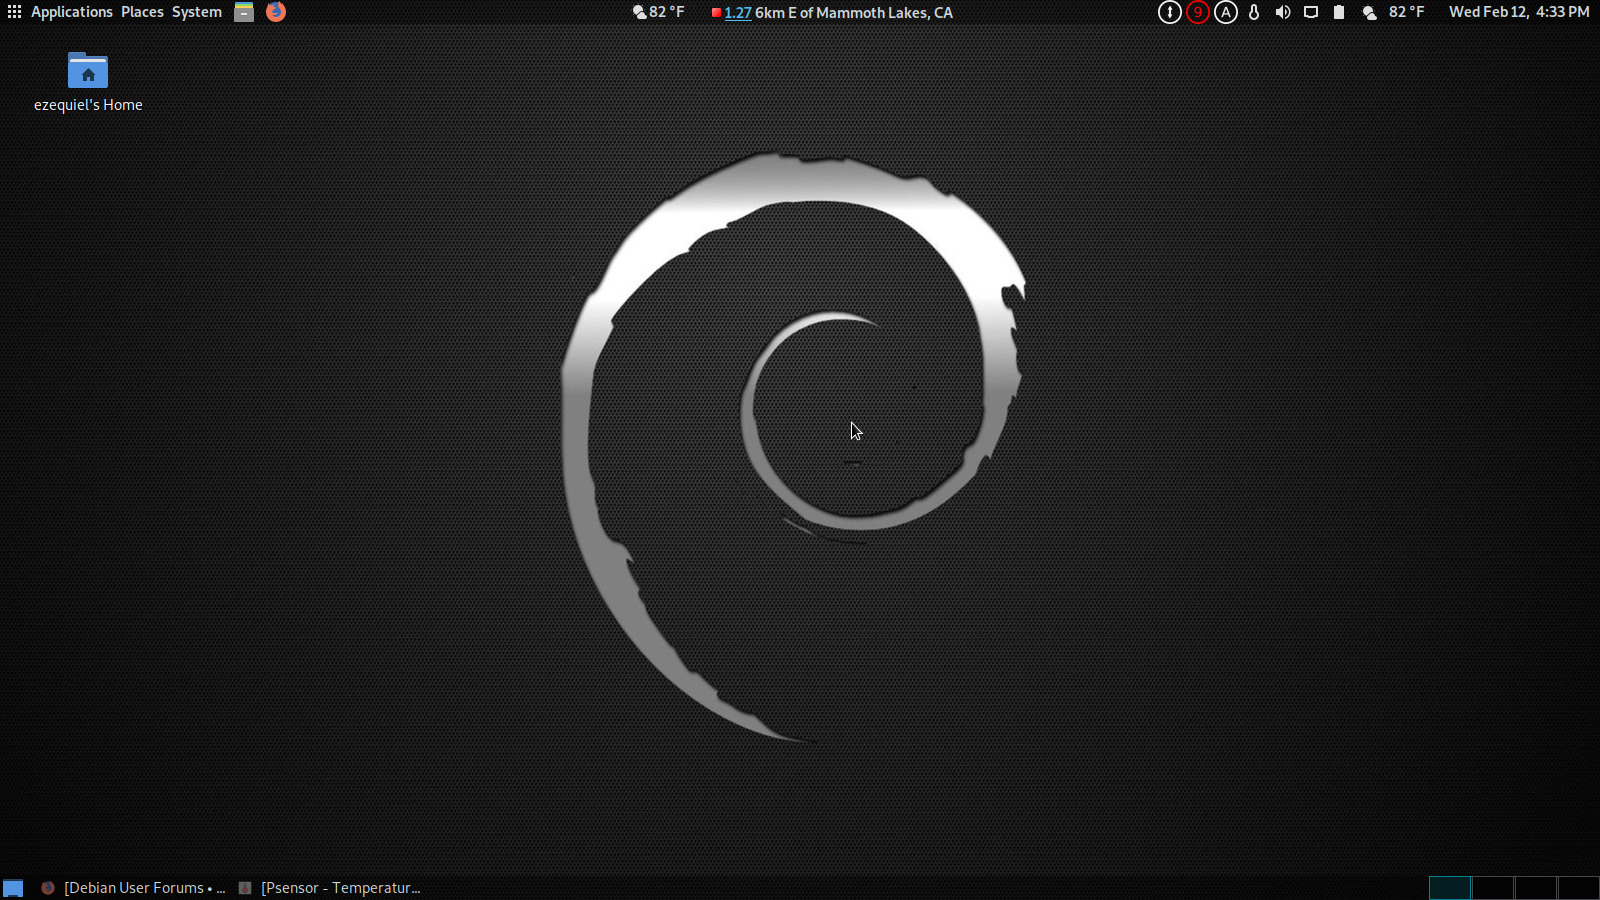Open the Psensor thermometer tray icon
Screen dimensions: 1600x900
pos(1254,12)
